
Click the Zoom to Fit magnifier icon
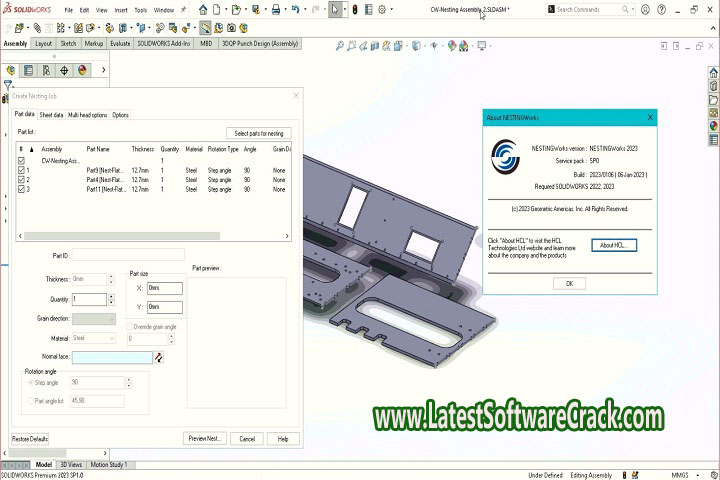[x=340, y=45]
